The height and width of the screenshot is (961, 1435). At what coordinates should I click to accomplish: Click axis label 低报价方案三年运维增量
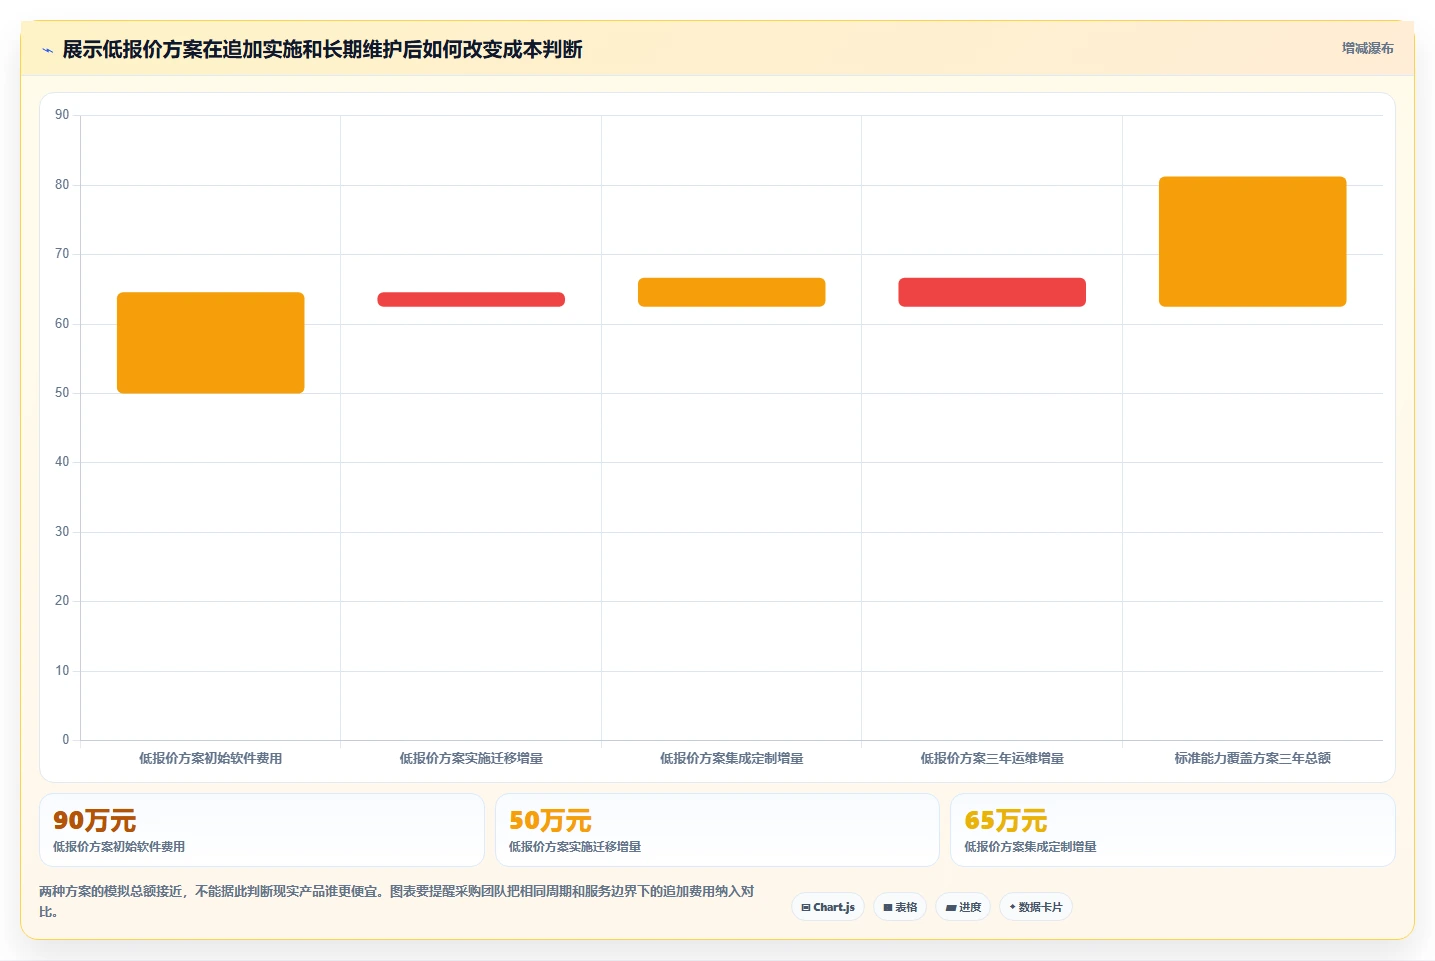tap(992, 758)
